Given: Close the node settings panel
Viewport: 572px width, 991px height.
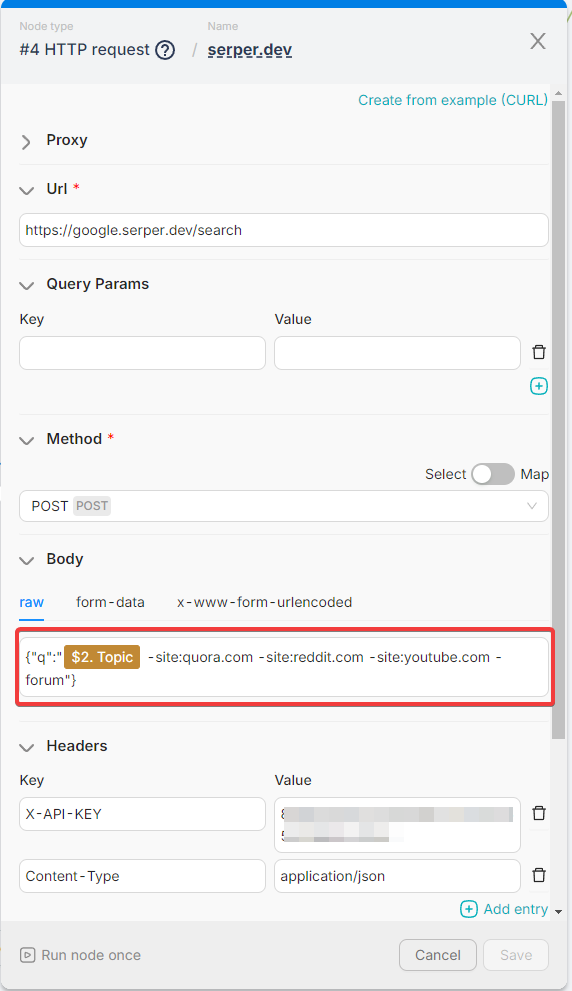Looking at the screenshot, I should 538,41.
